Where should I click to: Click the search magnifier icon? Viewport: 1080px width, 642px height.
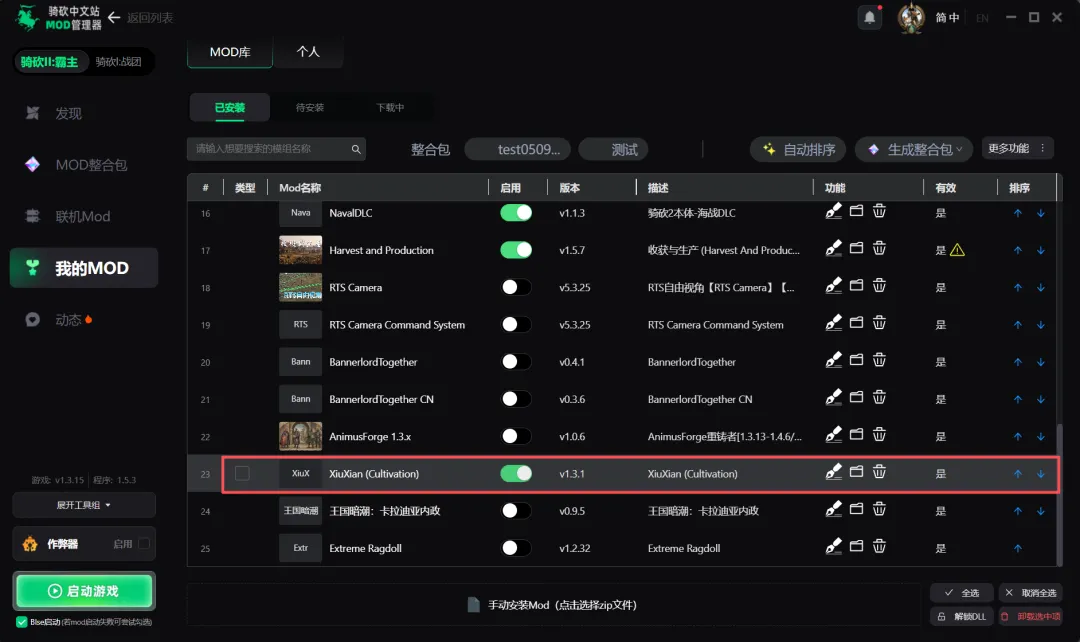coord(356,149)
